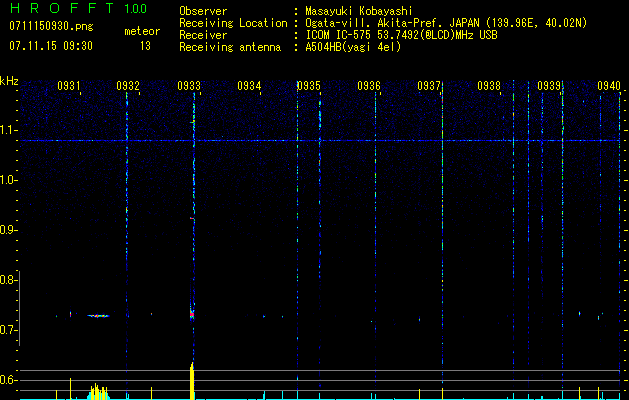
Task: Click the 0934 time marker
Action: (249, 86)
